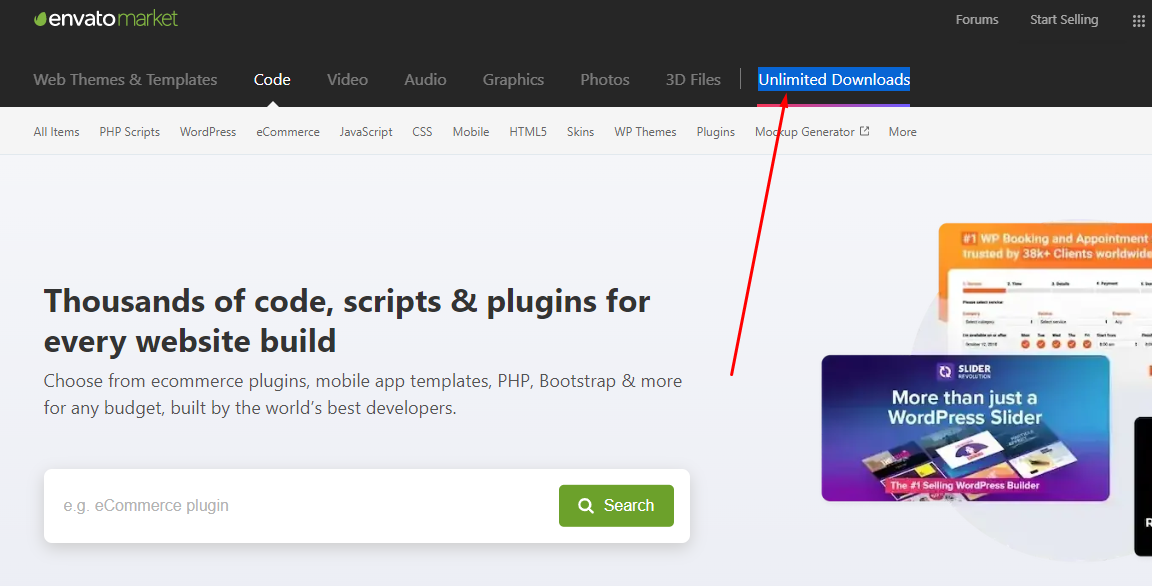Image resolution: width=1152 pixels, height=586 pixels.
Task: Open the eCommerce subcategory
Action: tap(288, 132)
